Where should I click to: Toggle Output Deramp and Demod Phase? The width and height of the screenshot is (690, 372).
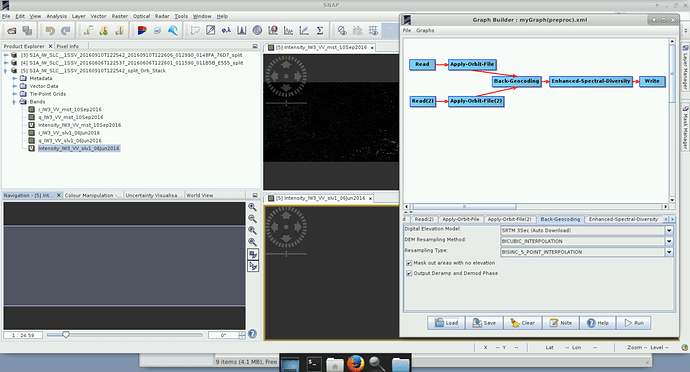pos(409,273)
